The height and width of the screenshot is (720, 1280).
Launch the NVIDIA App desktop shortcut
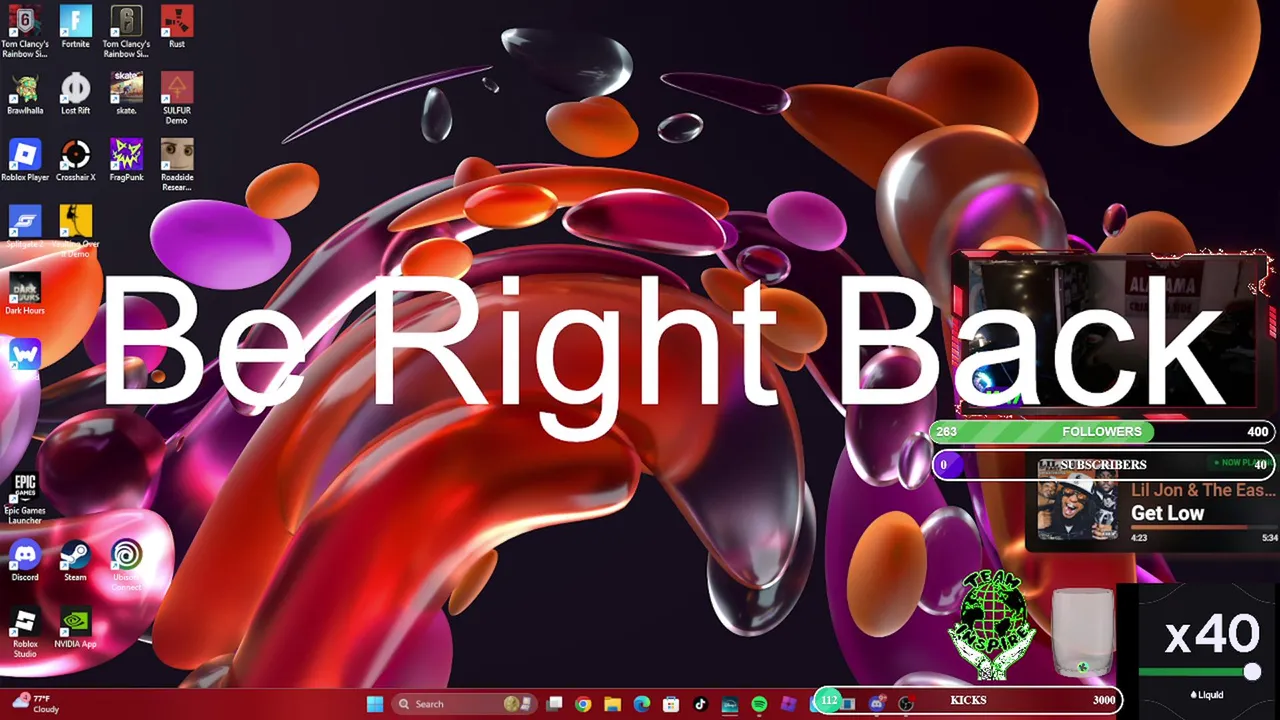[75, 627]
